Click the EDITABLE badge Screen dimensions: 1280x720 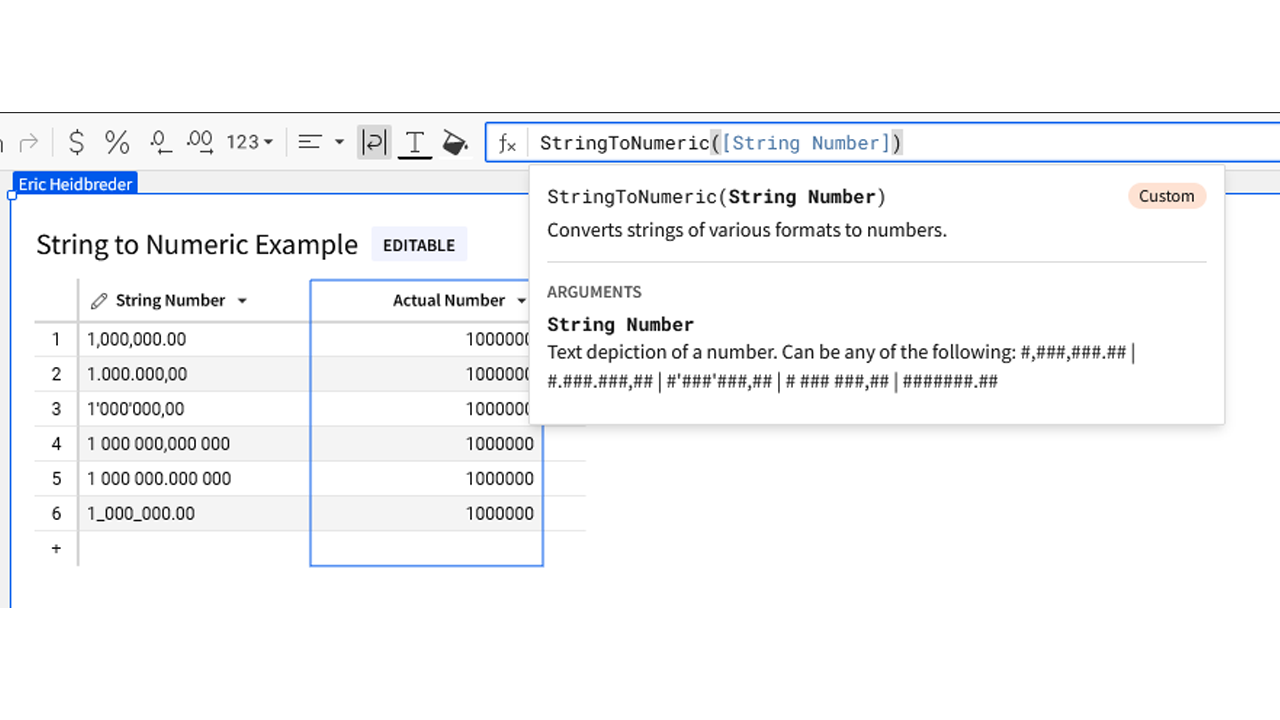click(419, 245)
